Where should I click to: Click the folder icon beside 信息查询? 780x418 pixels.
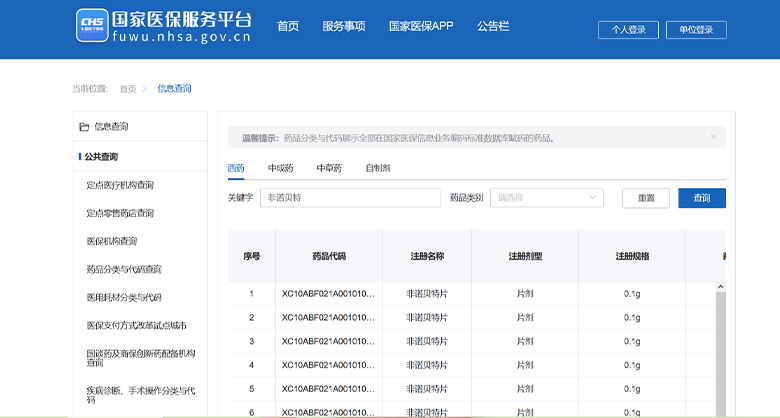(84, 127)
